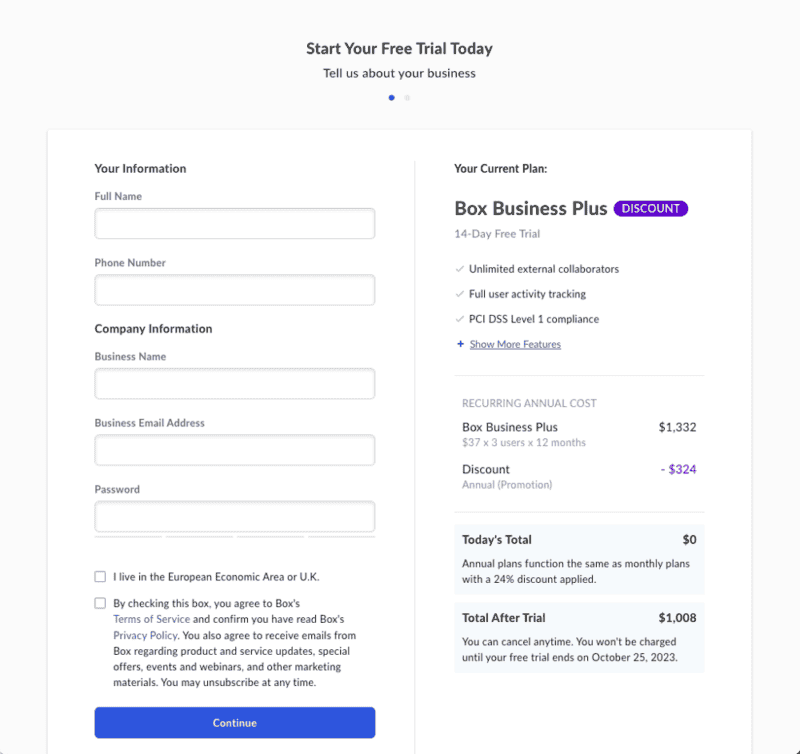Click the checkmark beside PCI DSS Level 1 compliance
The height and width of the screenshot is (754, 800).
click(x=458, y=319)
